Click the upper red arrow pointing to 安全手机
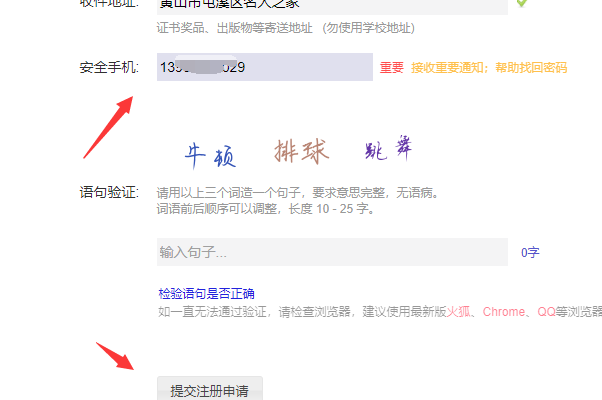The height and width of the screenshot is (400, 602). [x=108, y=127]
